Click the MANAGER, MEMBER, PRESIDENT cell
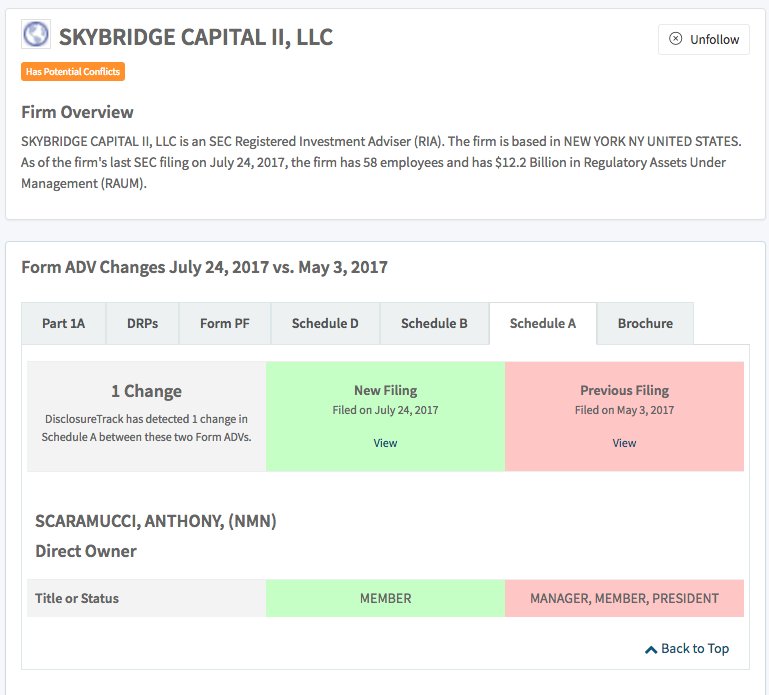Screen dimensions: 769x695 click(624, 598)
